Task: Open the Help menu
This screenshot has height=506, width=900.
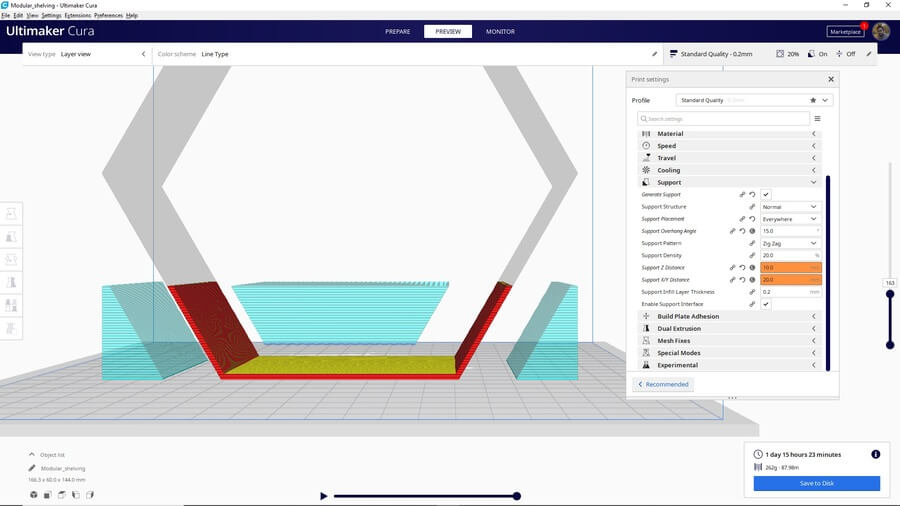Action: pos(132,15)
